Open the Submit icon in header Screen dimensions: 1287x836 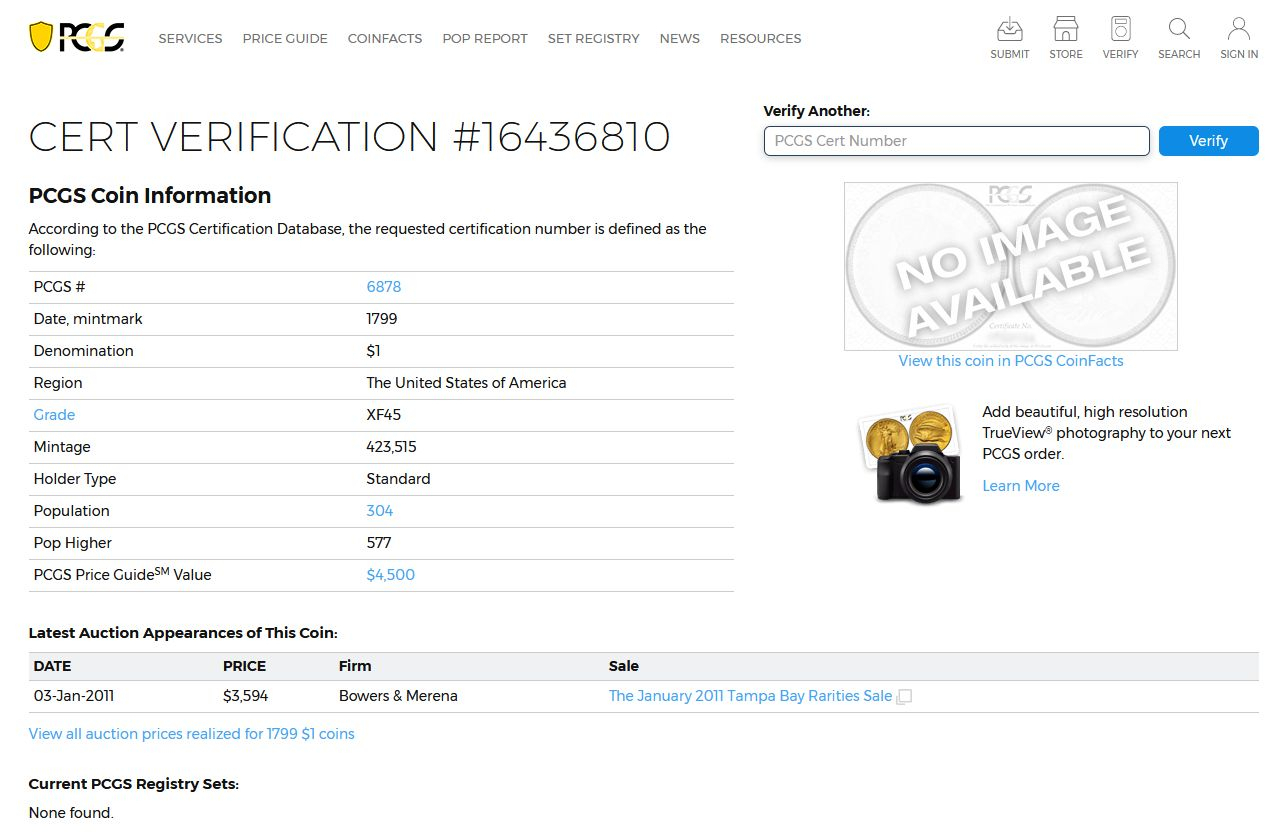(1010, 38)
